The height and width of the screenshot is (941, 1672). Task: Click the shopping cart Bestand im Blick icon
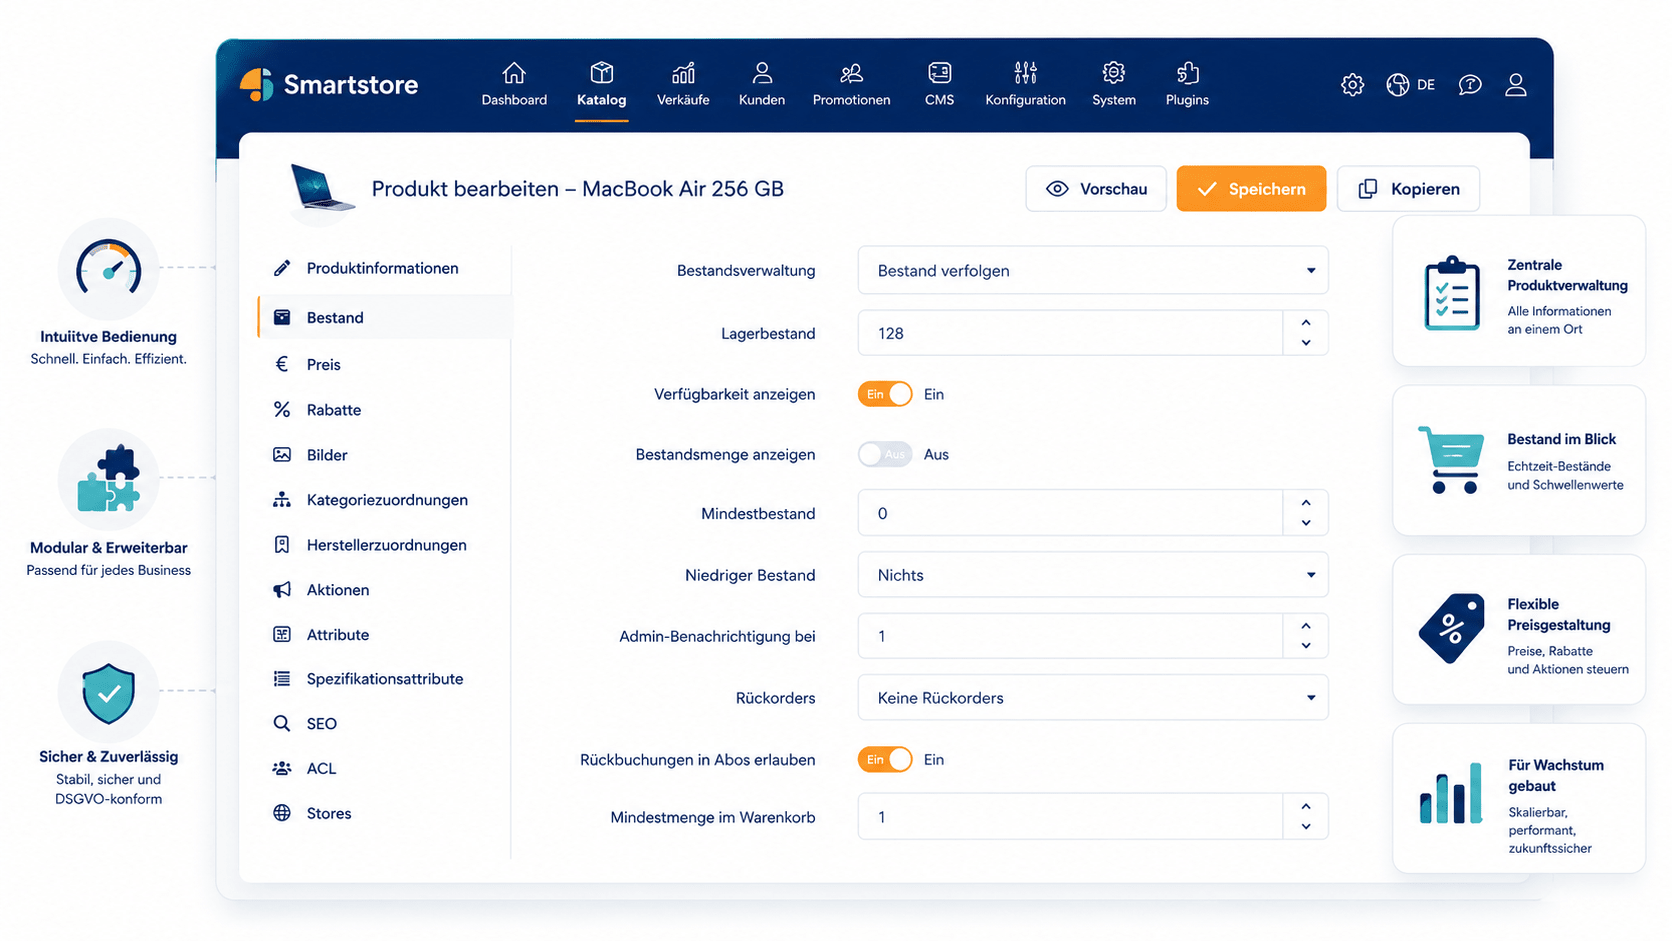point(1452,460)
